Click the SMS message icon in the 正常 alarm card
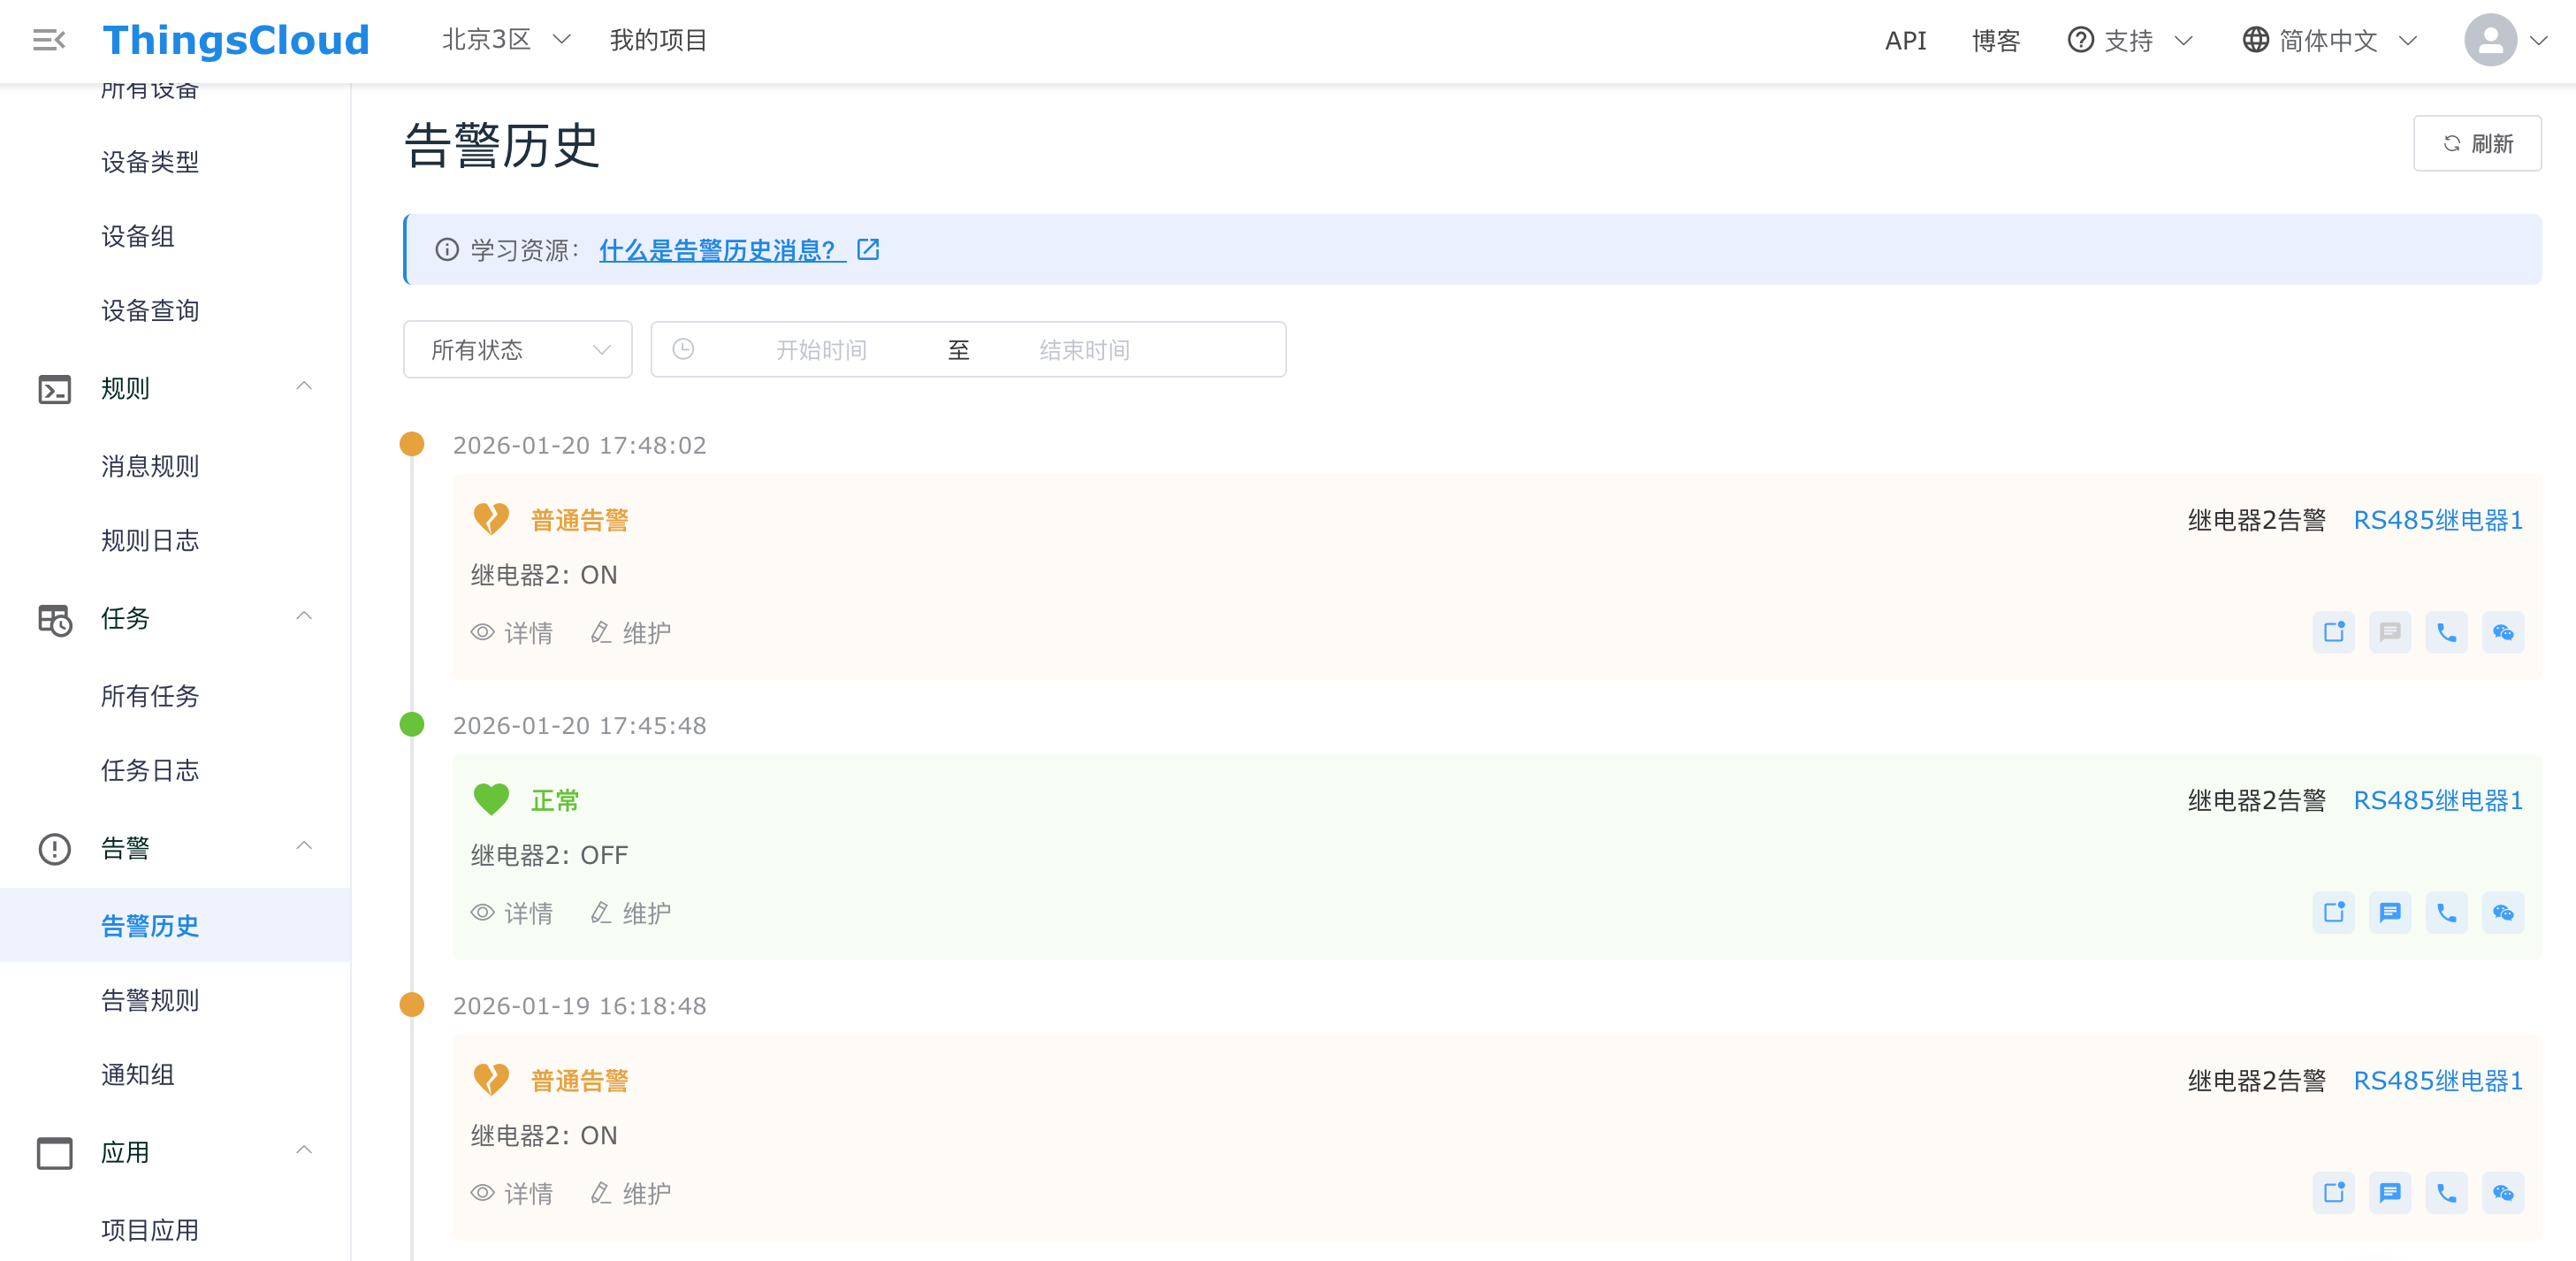 click(2390, 912)
